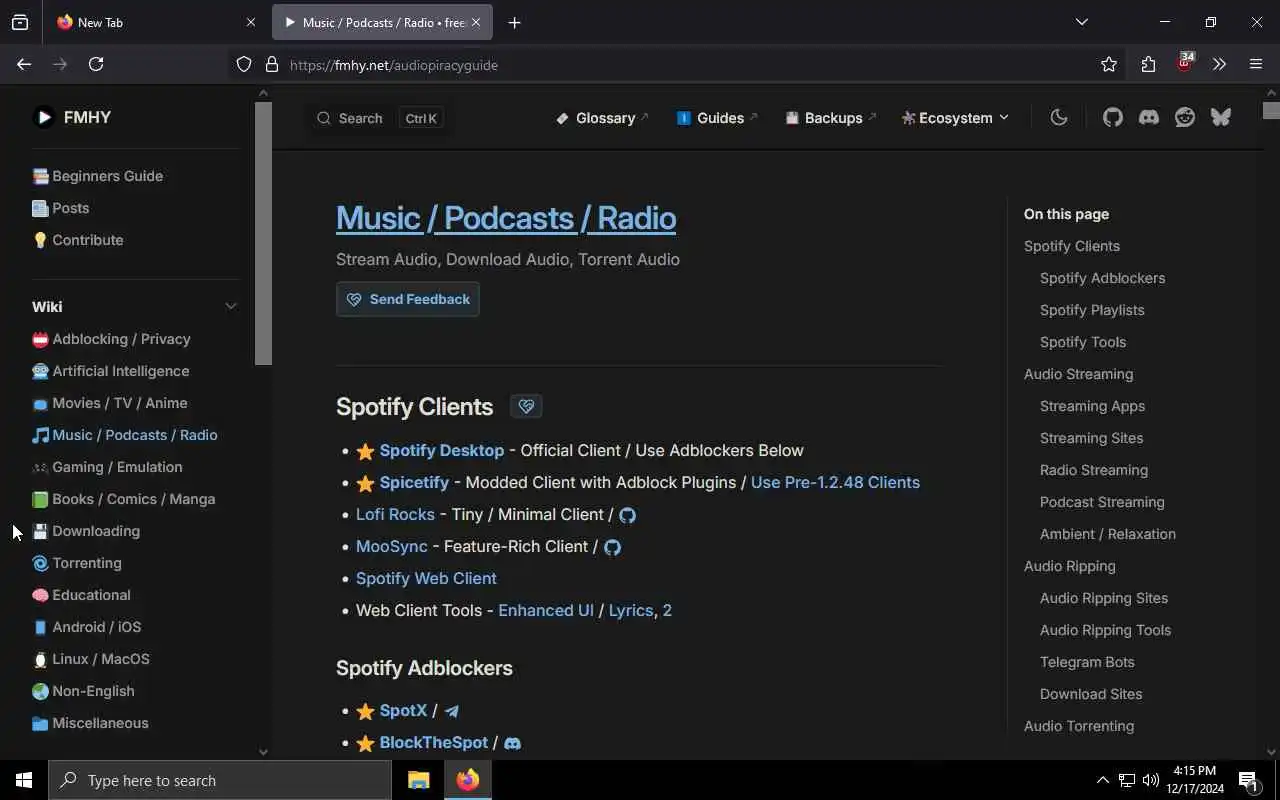
Task: Click the Send Feedback button
Action: (408, 299)
